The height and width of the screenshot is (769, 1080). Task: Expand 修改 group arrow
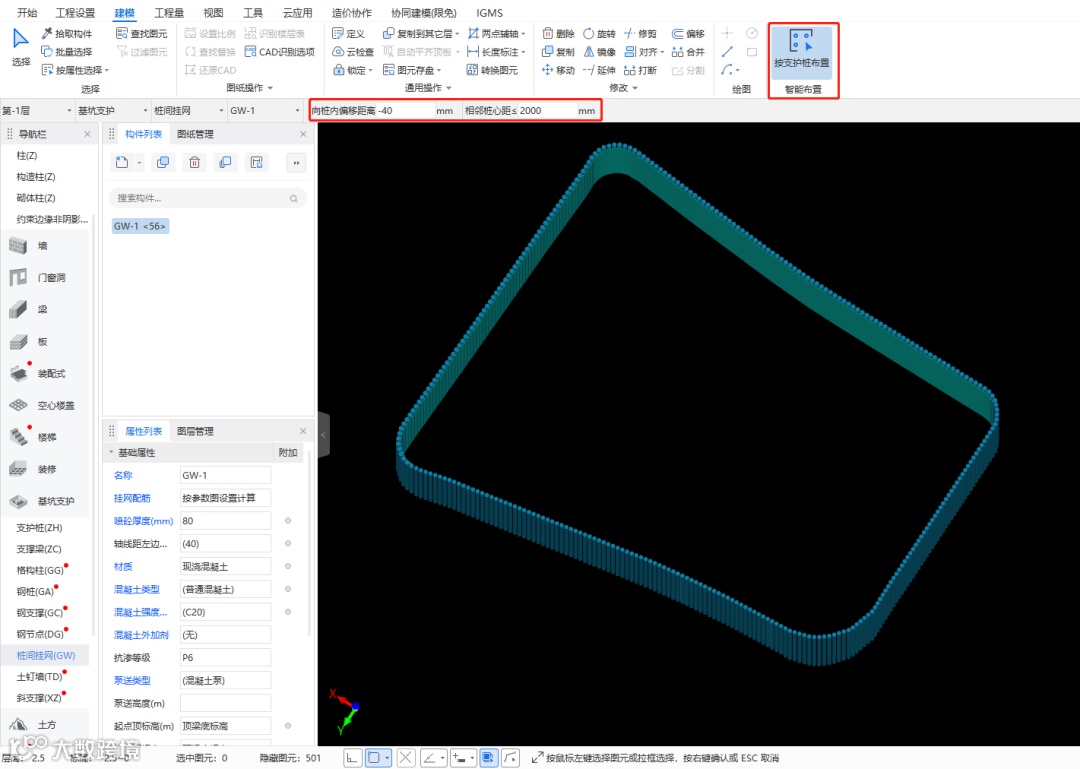[x=635, y=88]
